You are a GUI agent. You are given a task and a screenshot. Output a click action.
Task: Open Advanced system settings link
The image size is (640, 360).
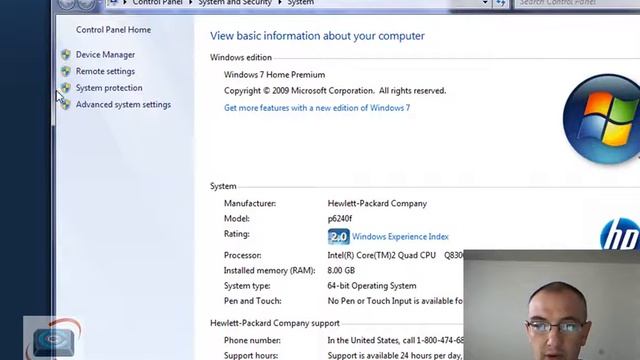(x=123, y=104)
